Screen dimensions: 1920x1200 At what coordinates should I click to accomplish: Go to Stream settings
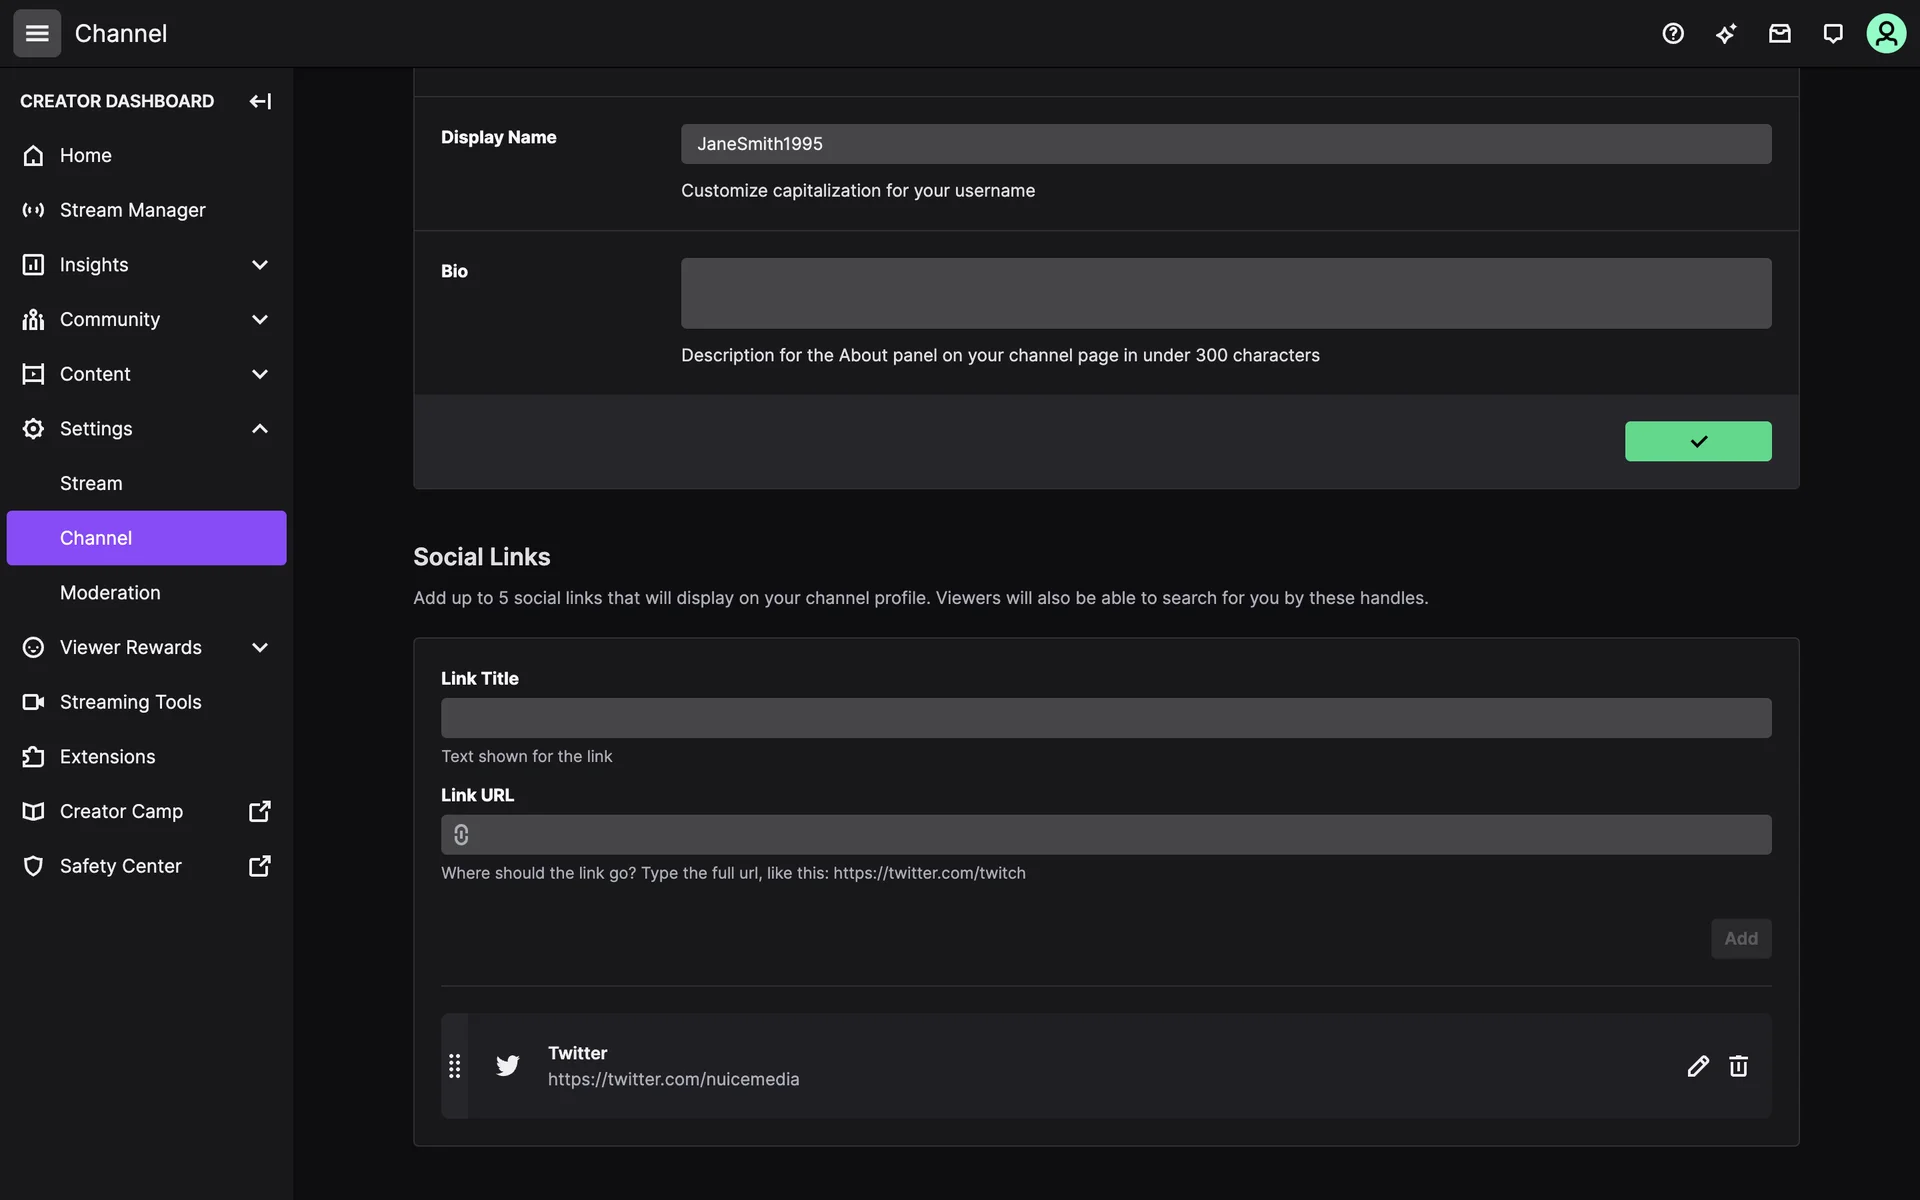pos(91,483)
